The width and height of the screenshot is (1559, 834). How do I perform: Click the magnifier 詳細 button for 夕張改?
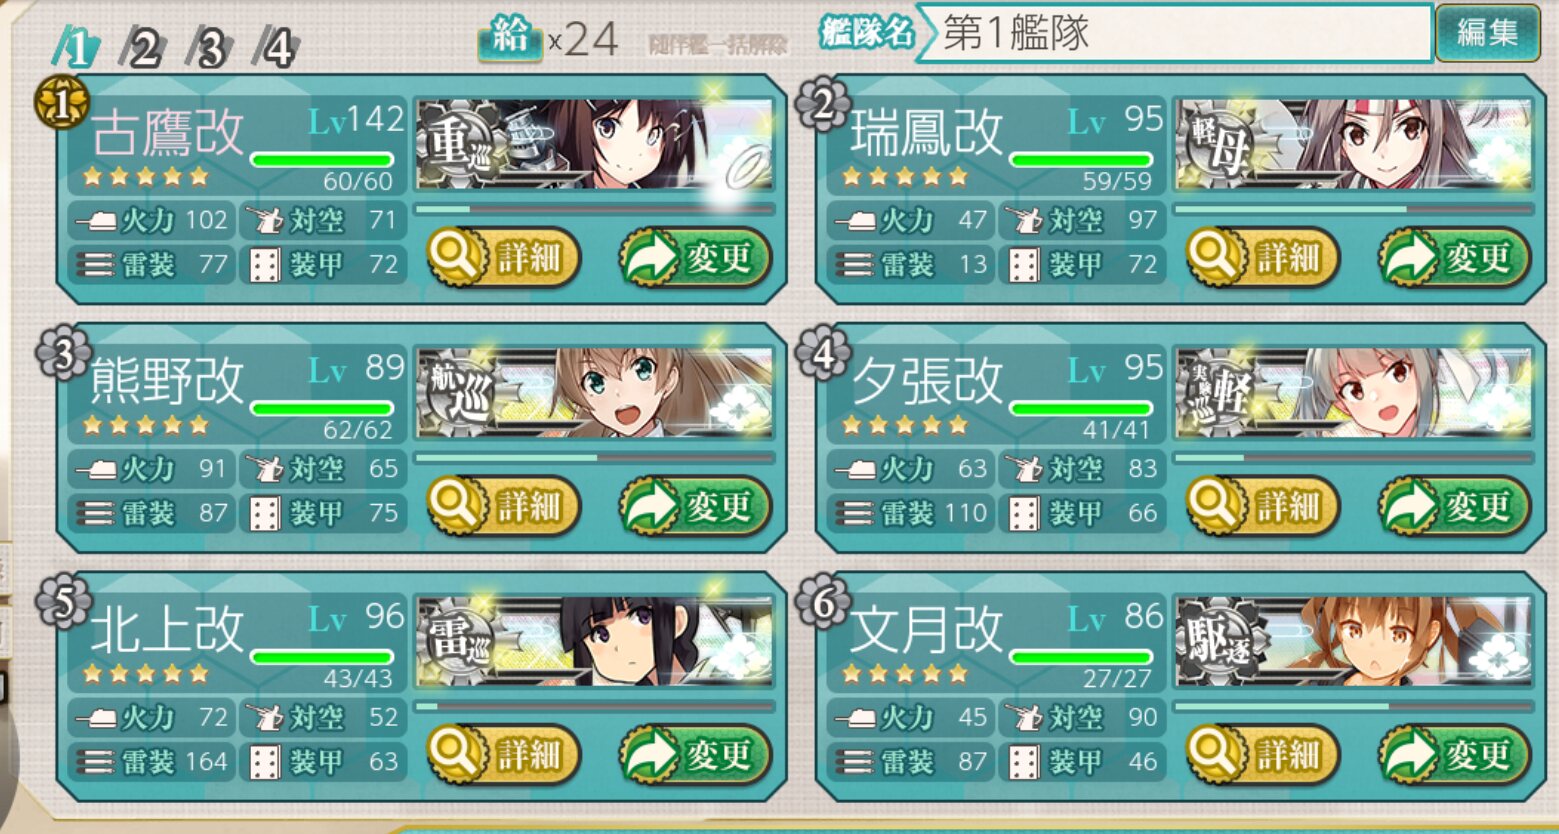[x=1263, y=506]
